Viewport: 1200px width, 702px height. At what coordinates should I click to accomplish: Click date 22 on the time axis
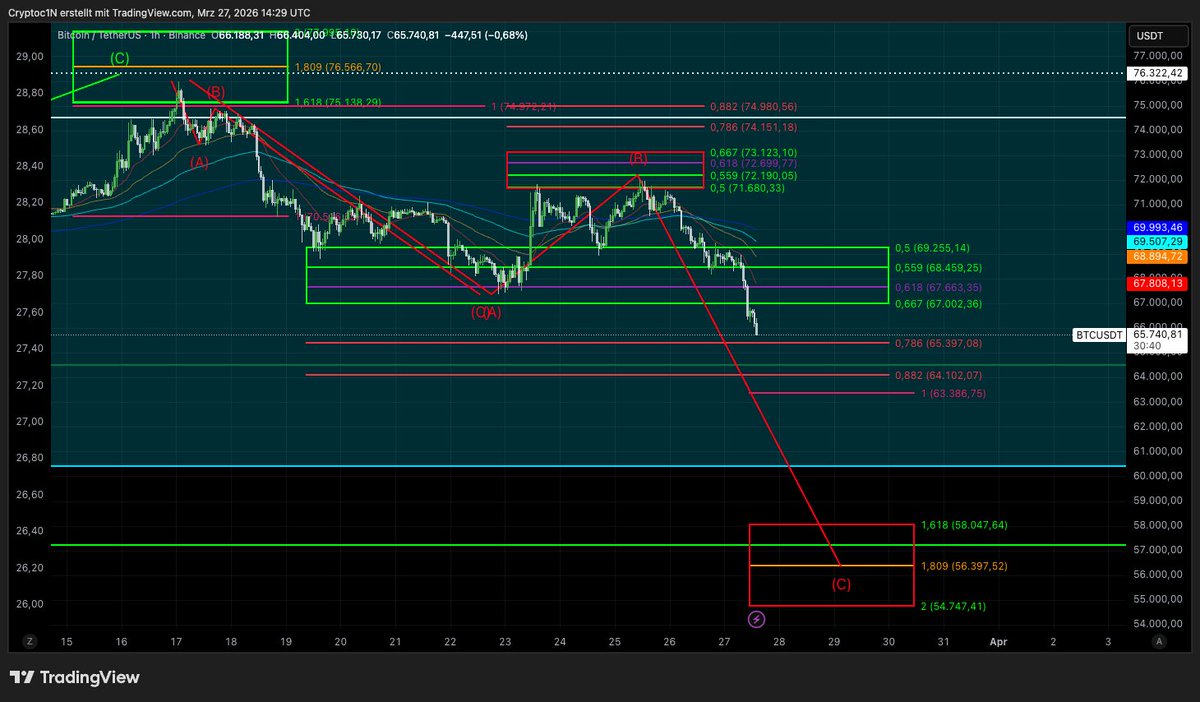coord(450,641)
